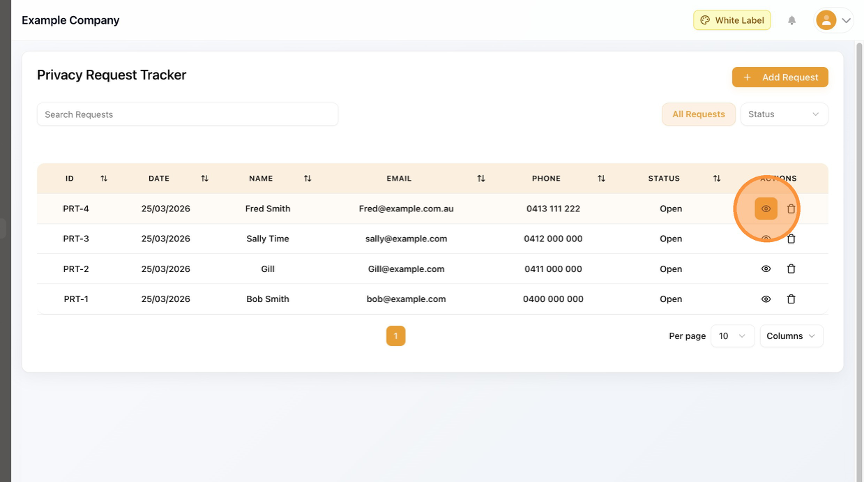Screen dimensions: 864x482
Task: Go to page 1 in pagination
Action: (x=396, y=336)
